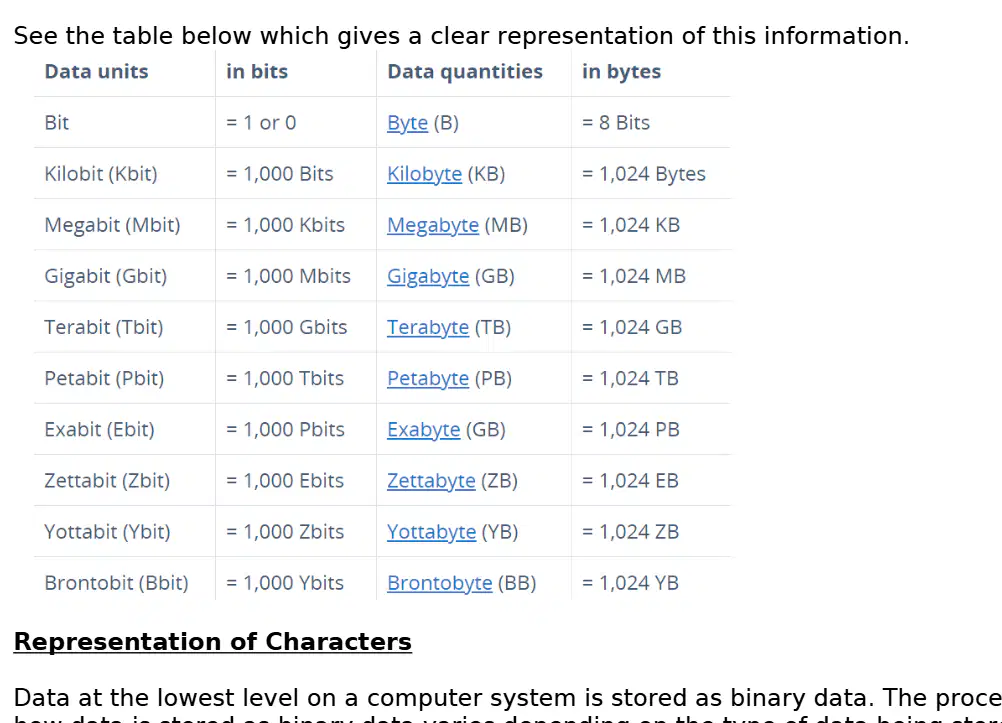Click the Exabyte hyperlink
This screenshot has height=723, width=1002.
coord(424,430)
